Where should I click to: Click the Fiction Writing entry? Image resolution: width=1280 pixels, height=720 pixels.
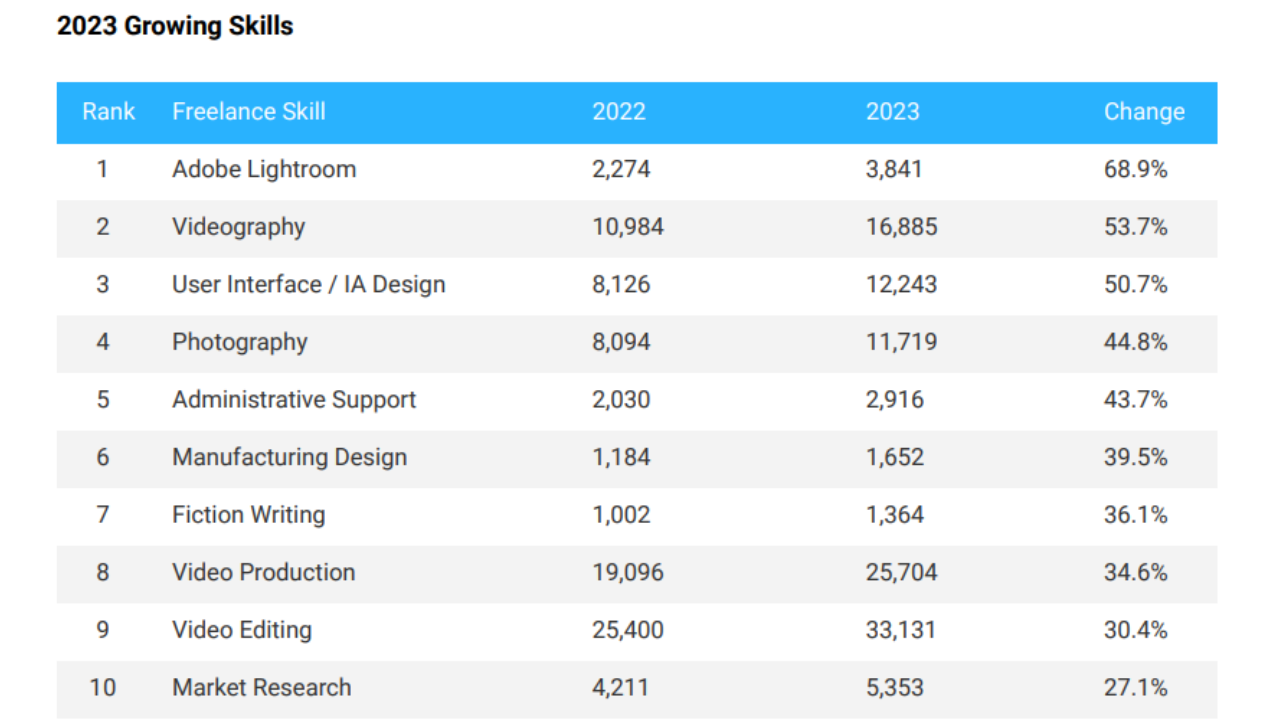[249, 515]
